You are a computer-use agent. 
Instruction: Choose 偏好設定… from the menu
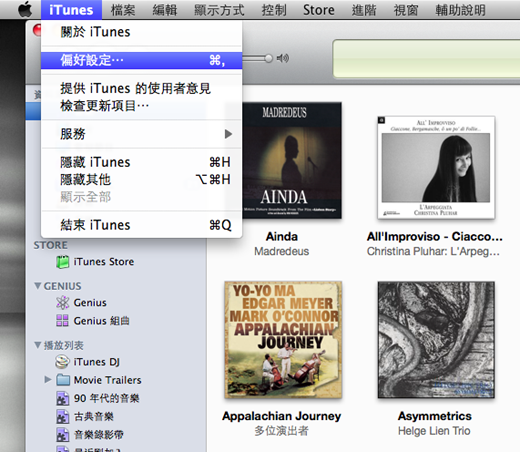tap(141, 60)
